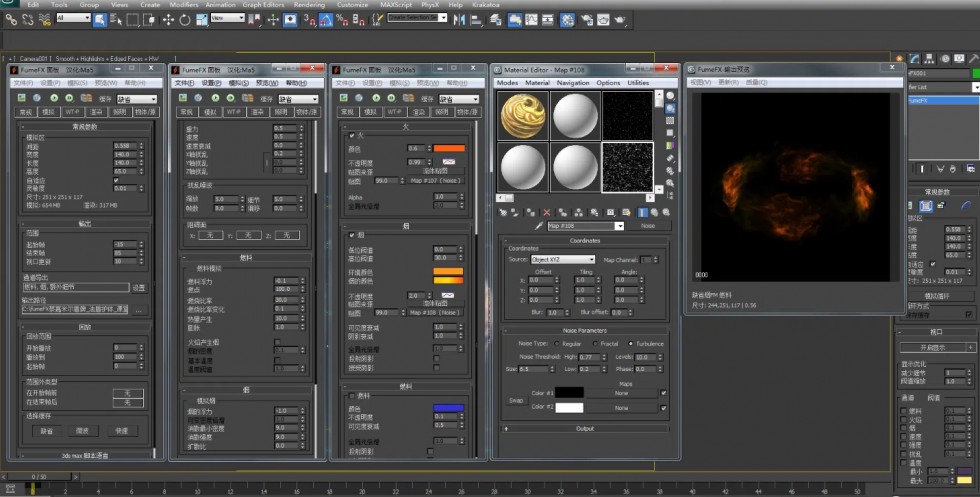Screen dimensions: 980x497
Task: Click the Video Color Check icon
Action: pyautogui.click(x=670, y=146)
